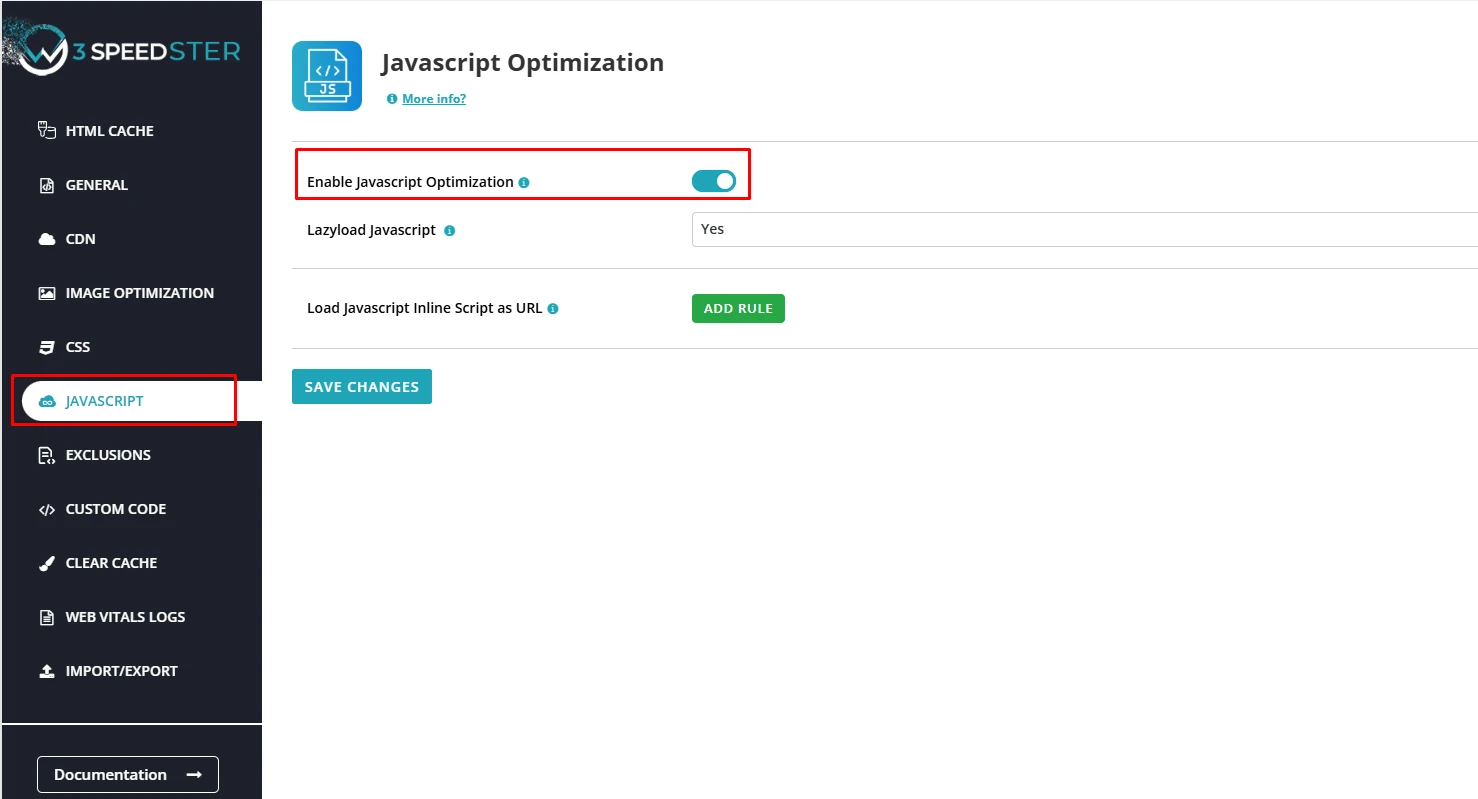Click the Documentation button at sidebar bottom
Image resolution: width=1478 pixels, height=799 pixels.
point(127,774)
